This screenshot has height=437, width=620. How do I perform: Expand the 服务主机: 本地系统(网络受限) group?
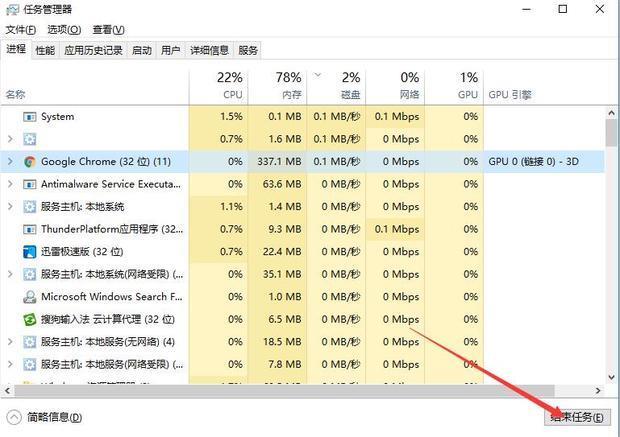[10, 274]
